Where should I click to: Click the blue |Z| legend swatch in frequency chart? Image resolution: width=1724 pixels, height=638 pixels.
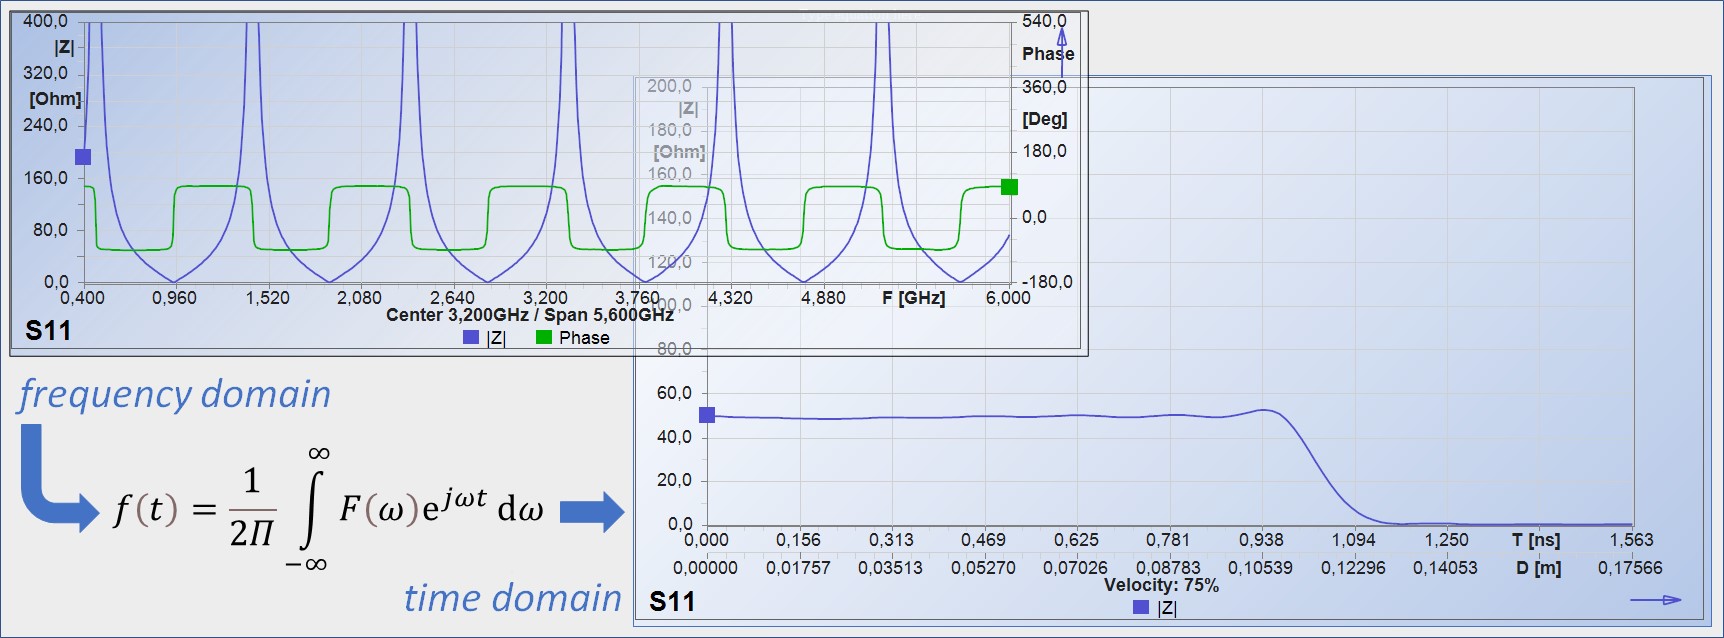pyautogui.click(x=471, y=338)
